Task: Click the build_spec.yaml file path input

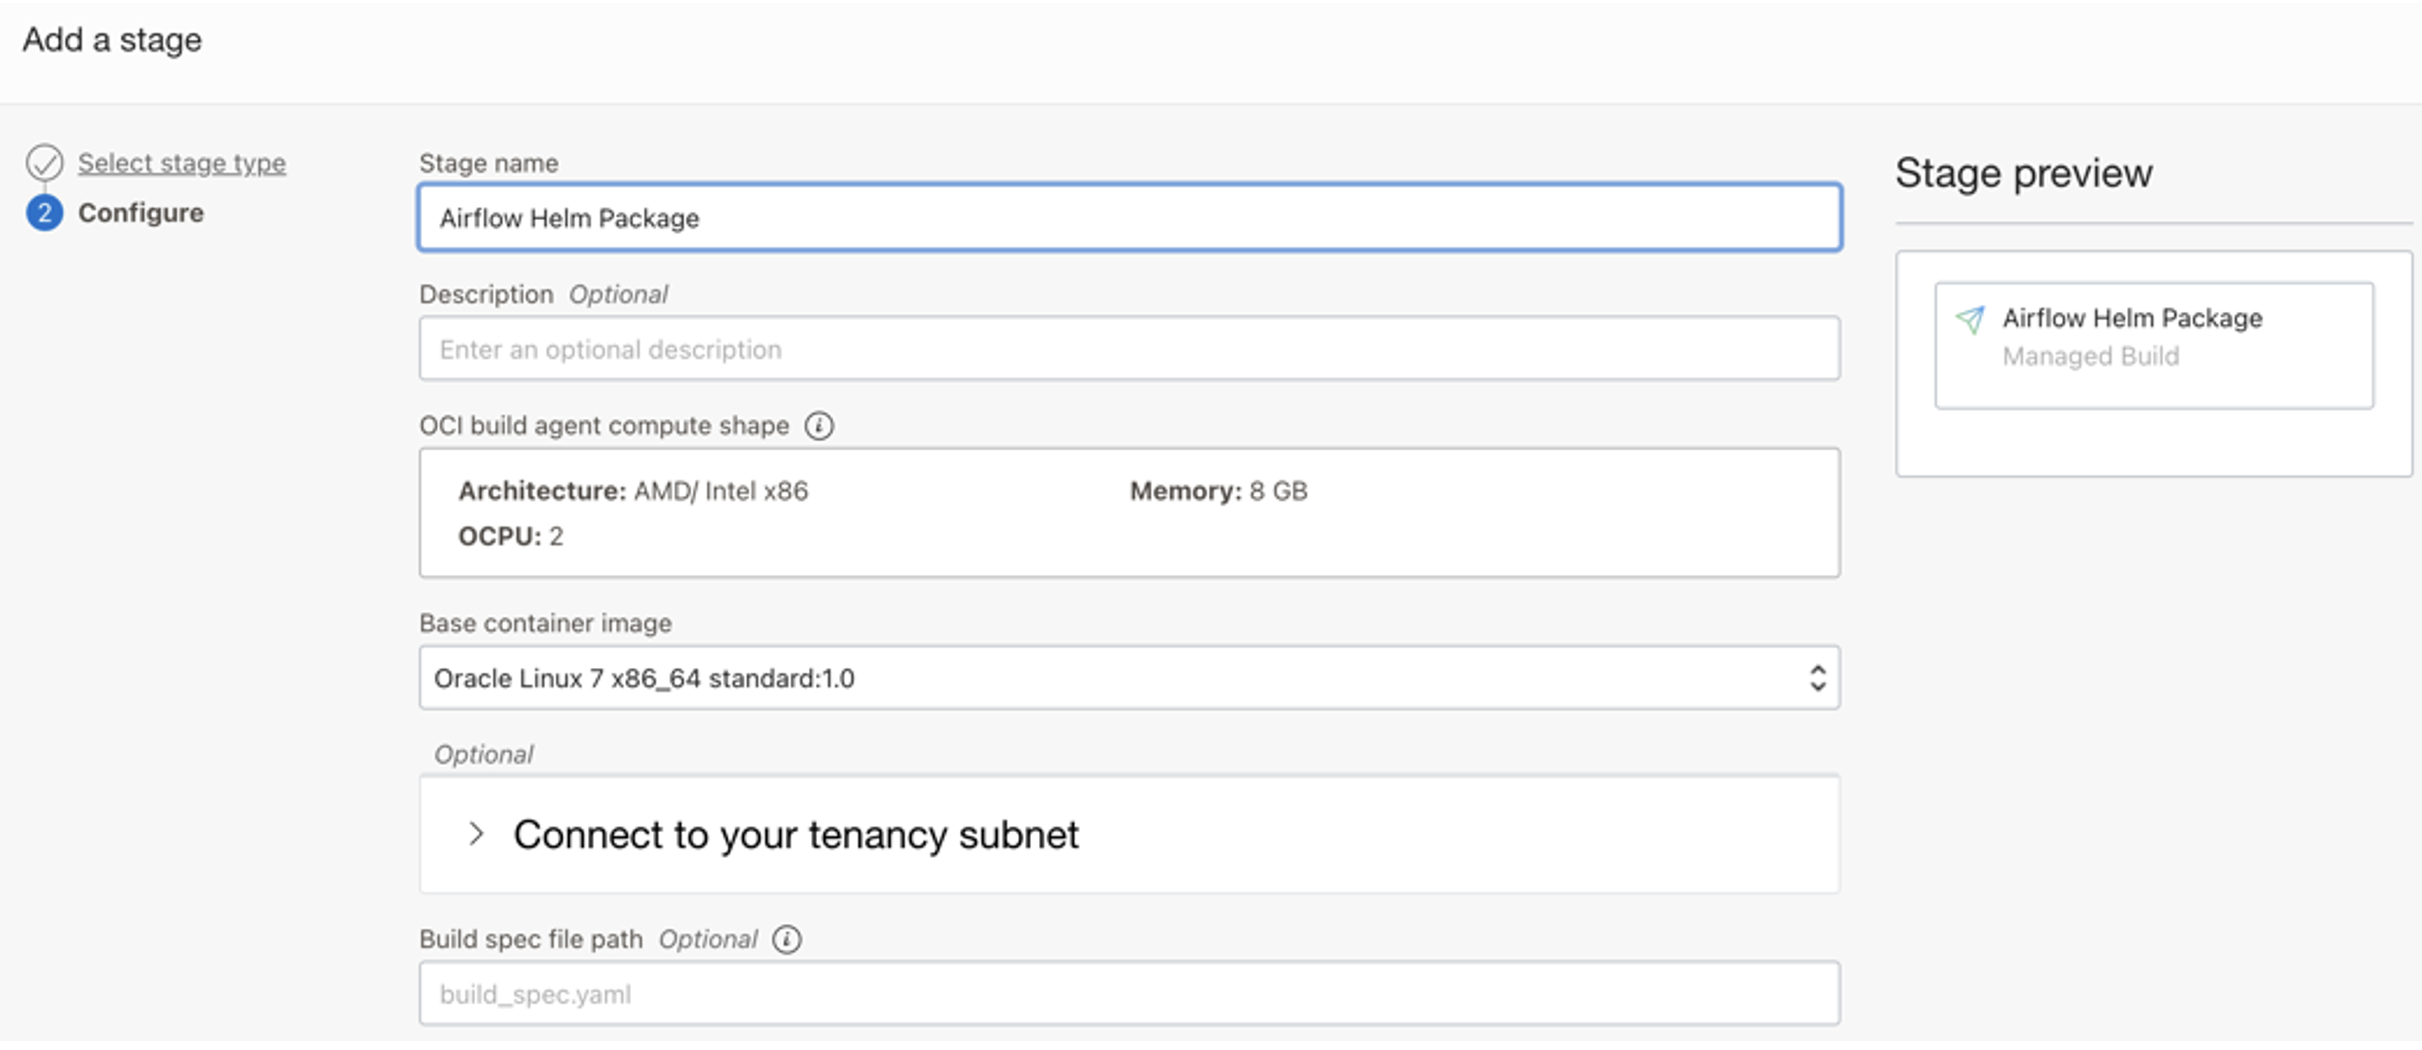Action: pos(1128,994)
